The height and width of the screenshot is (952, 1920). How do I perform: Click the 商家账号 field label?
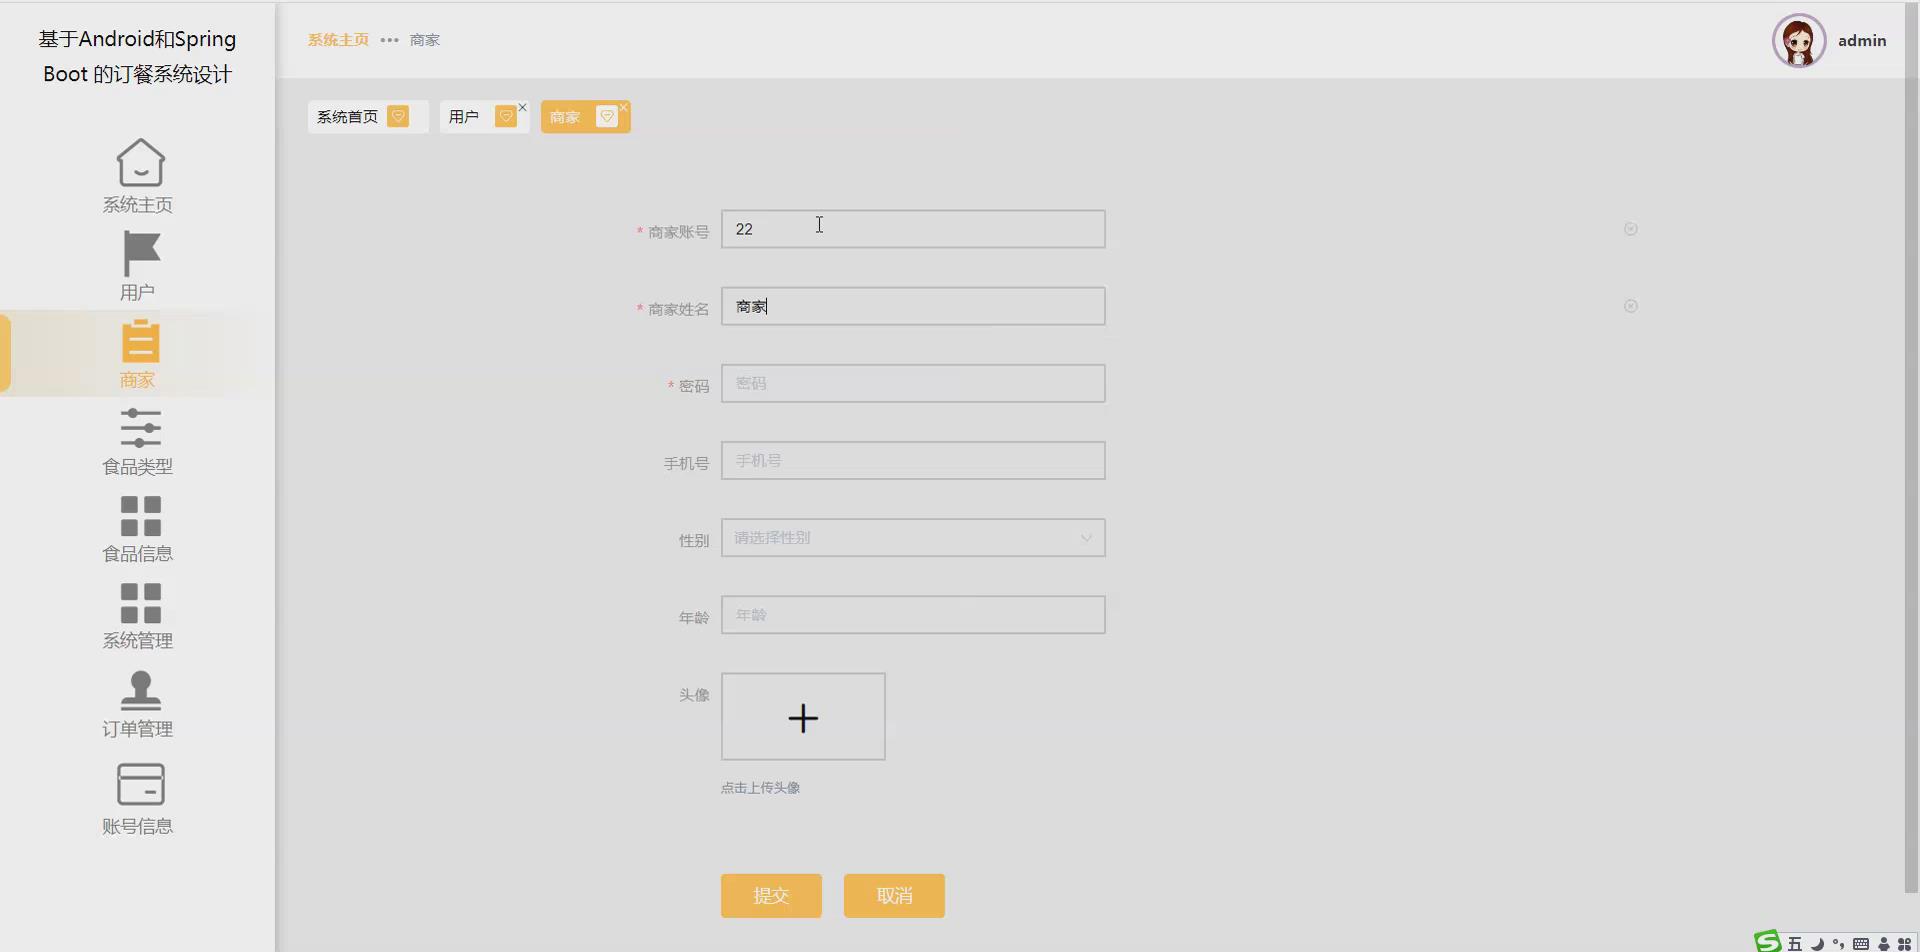(678, 232)
